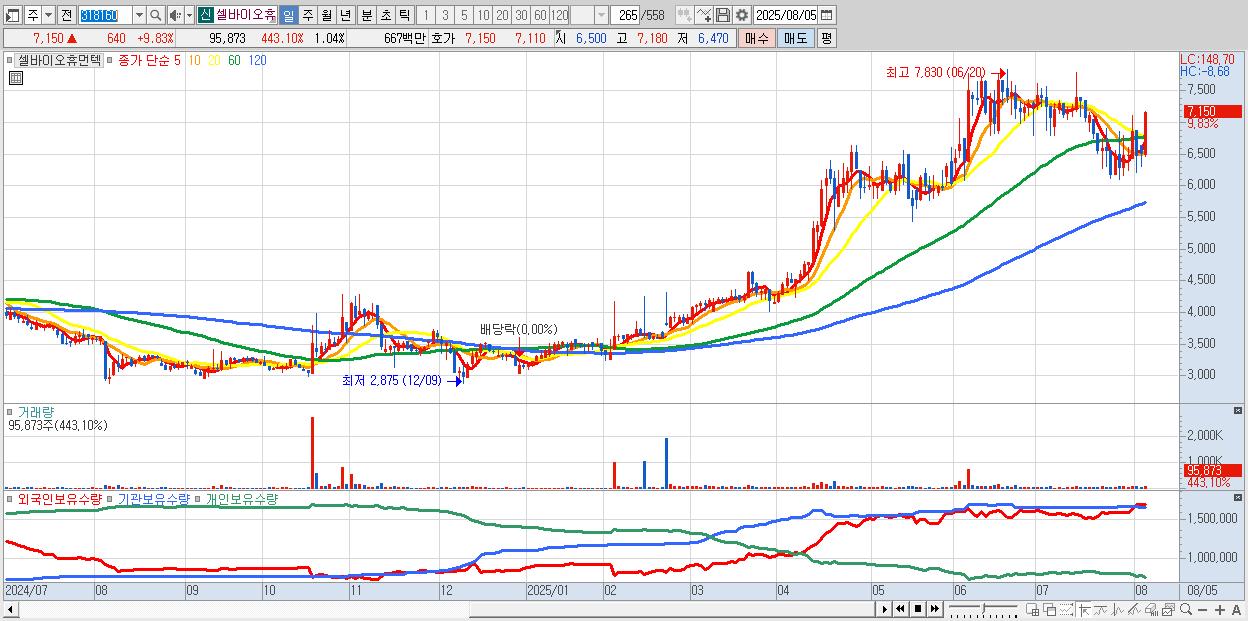Viewport: 1248px width, 621px height.
Task: Select the 년 (yearly) period toggle
Action: (345, 15)
